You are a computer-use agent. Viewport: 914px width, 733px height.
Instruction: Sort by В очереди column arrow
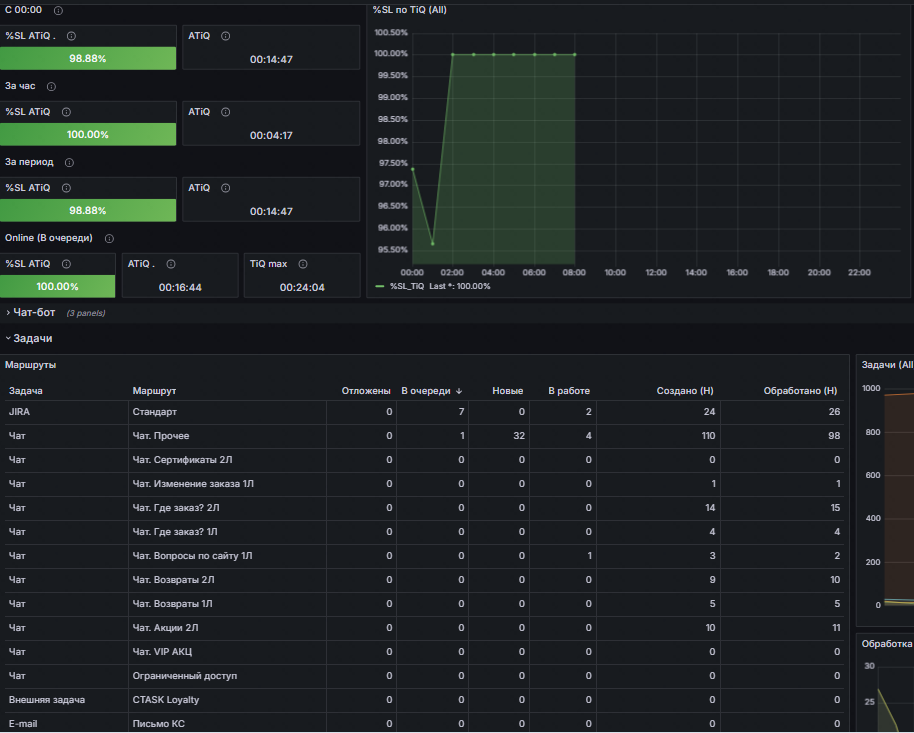459,391
